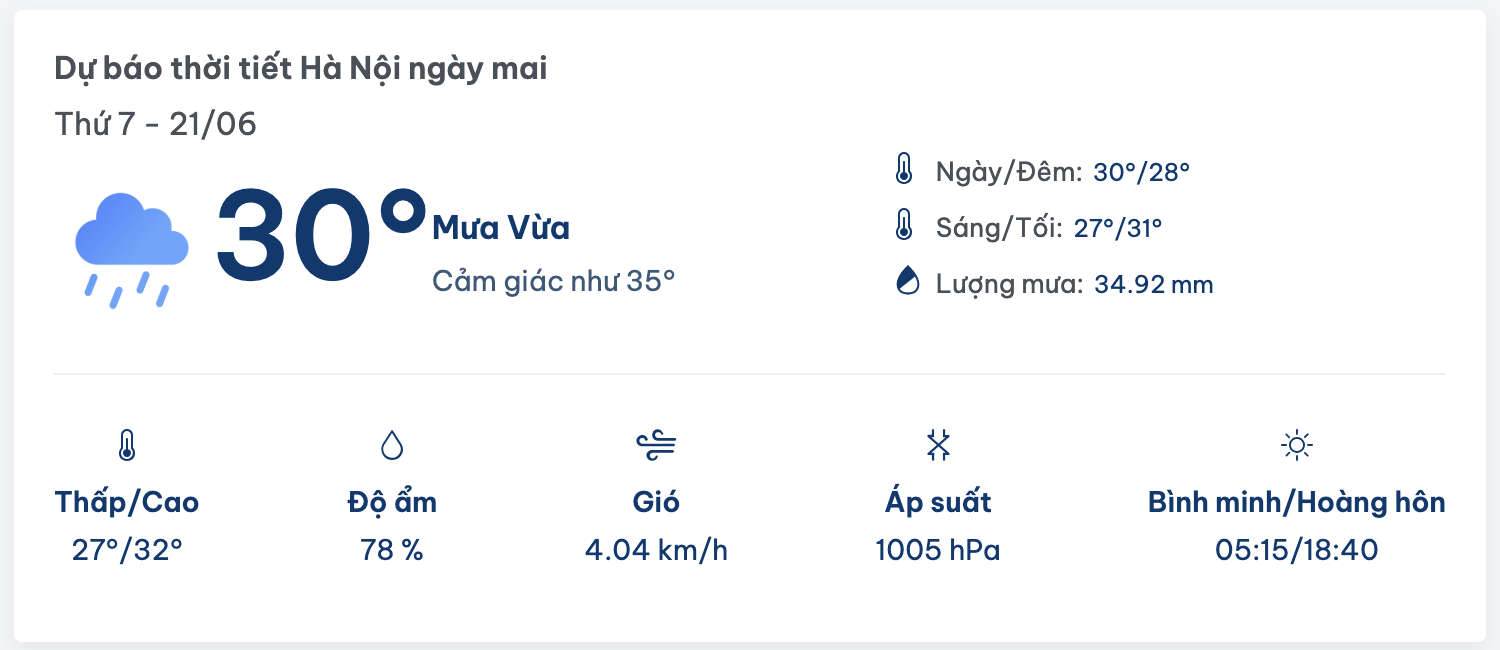Click the wind icon above Gió

[x=656, y=445]
